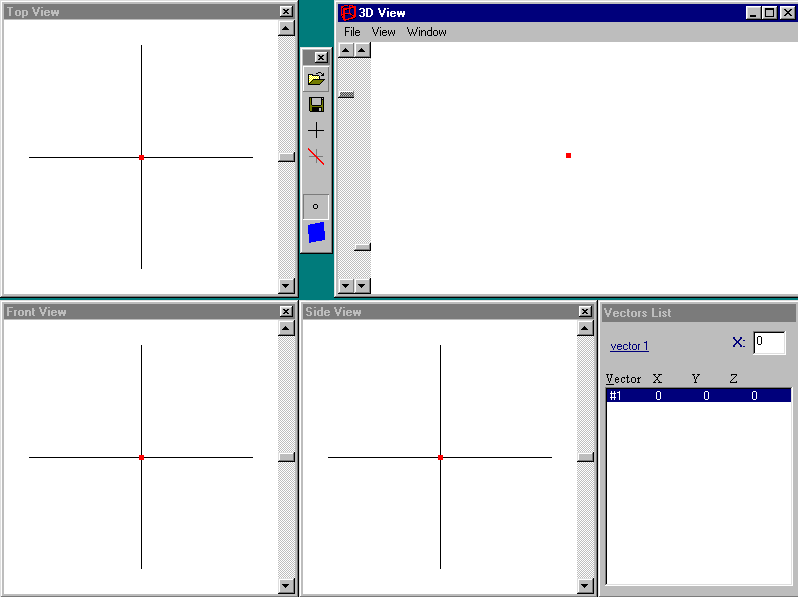Click the vector 1 link
Viewport: 798px width, 597px height.
coord(629,346)
